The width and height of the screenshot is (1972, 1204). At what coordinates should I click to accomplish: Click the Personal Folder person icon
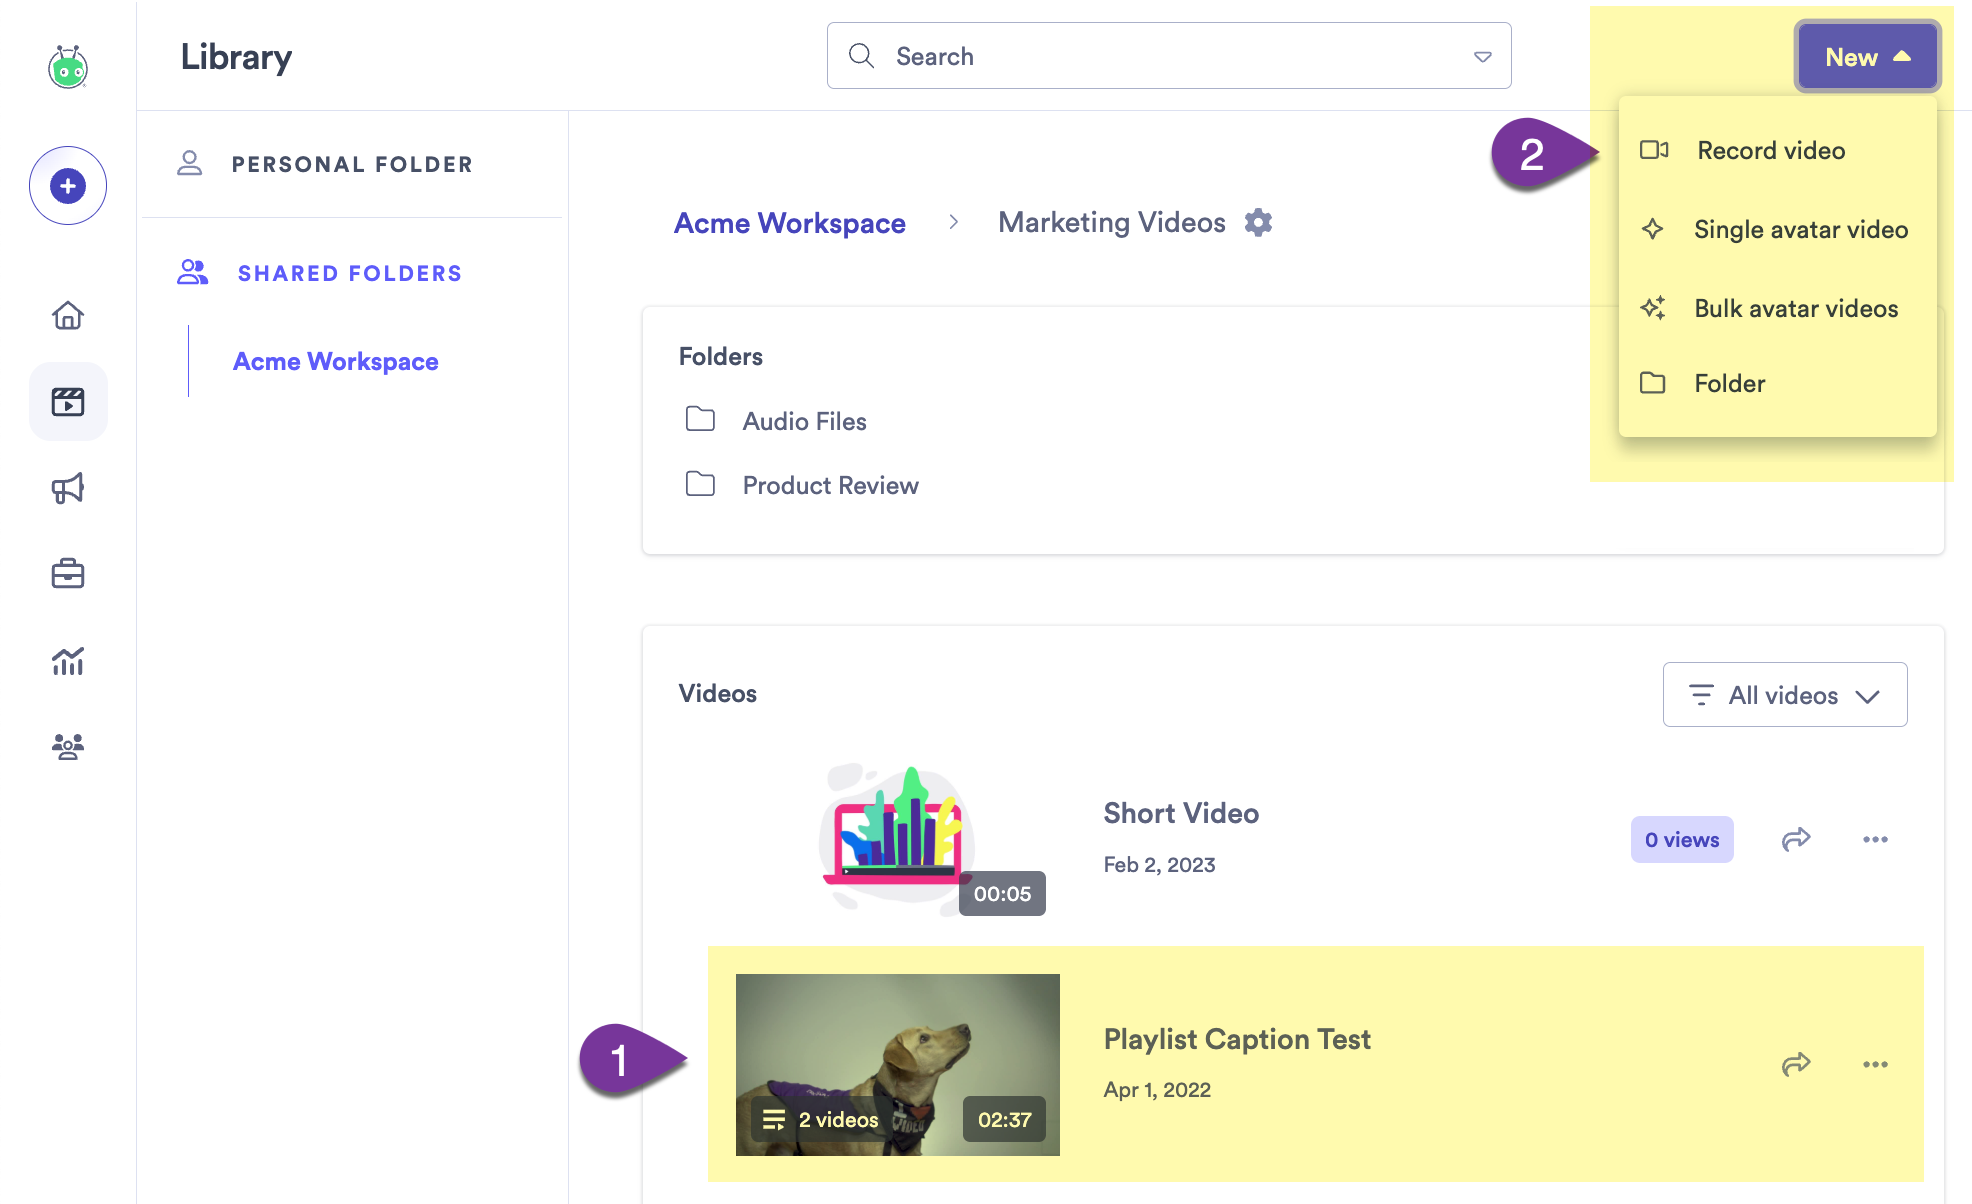coord(189,163)
